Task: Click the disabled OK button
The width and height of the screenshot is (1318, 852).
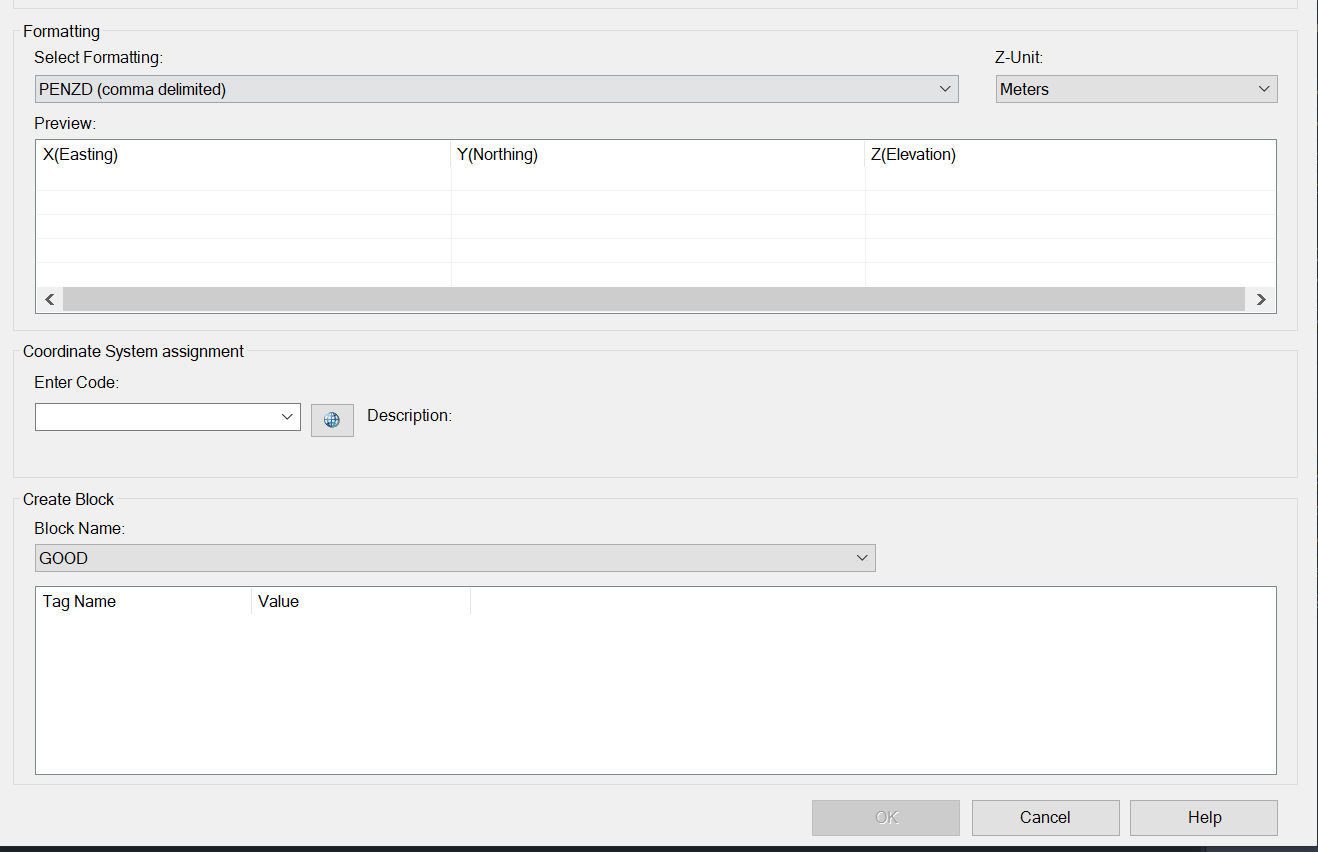Action: coord(885,817)
